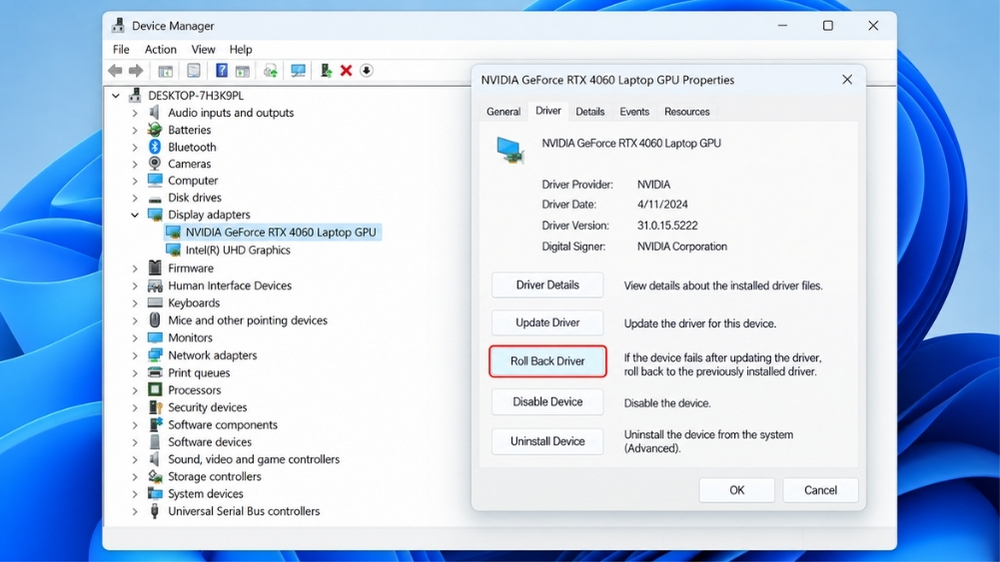Collapse the DESKTOP-7H3K9PL root node
1000x562 pixels.
115,96
